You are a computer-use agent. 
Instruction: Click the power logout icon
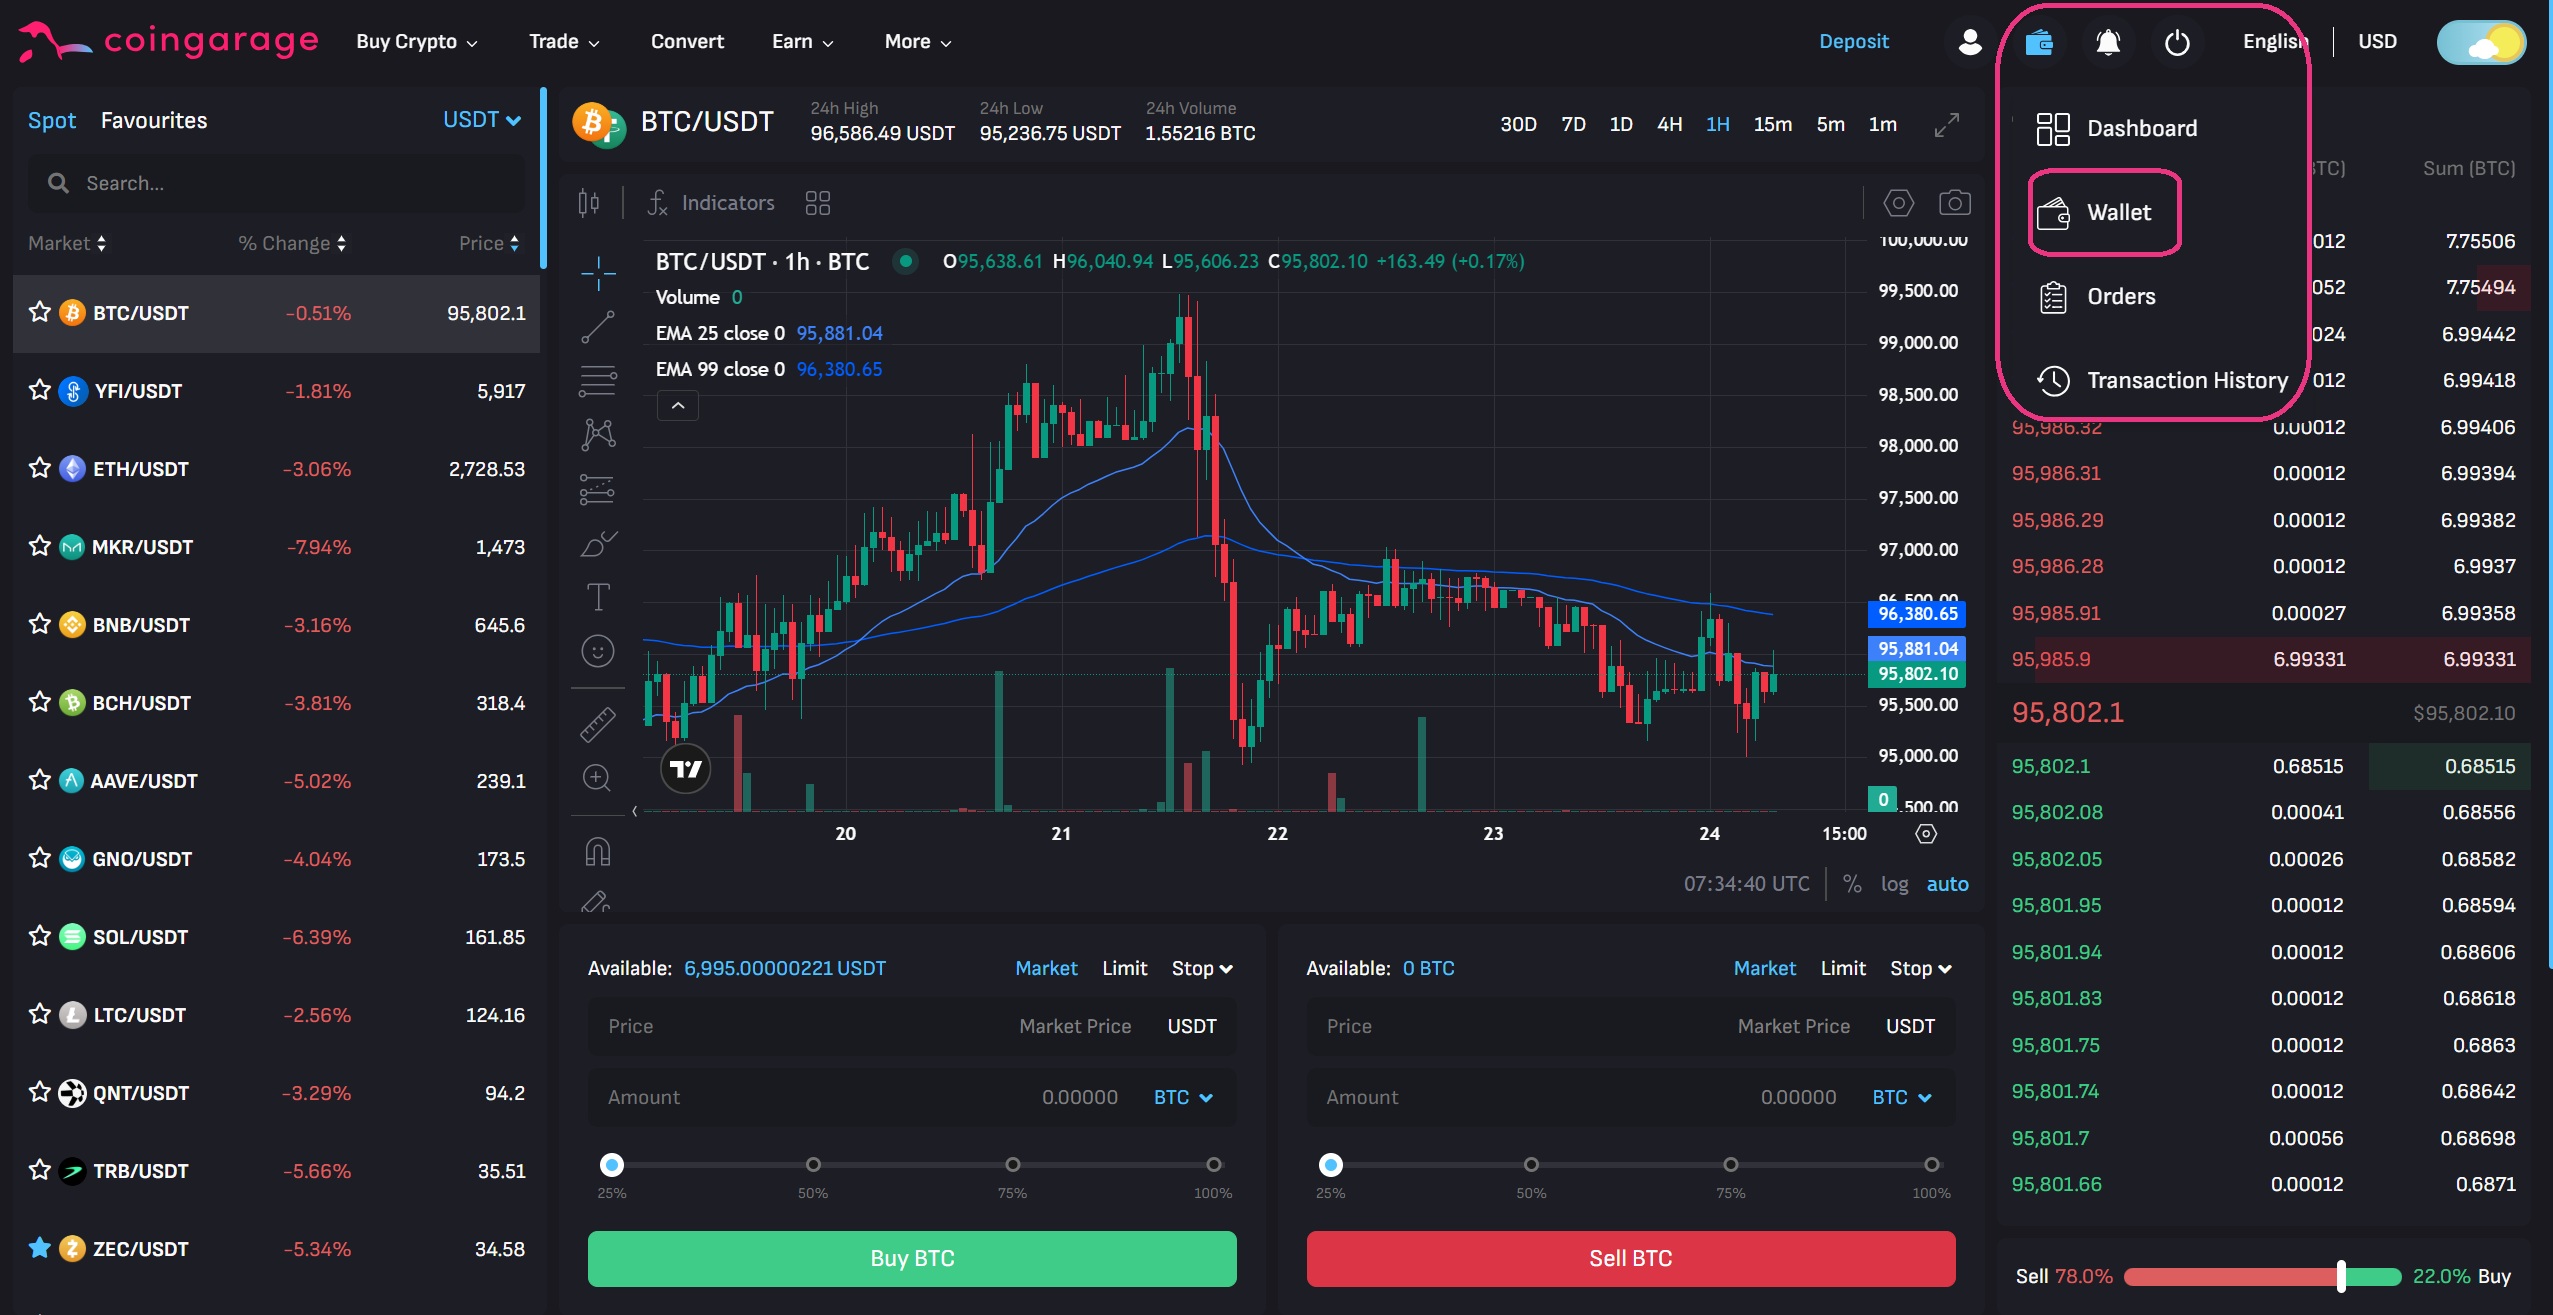pyautogui.click(x=2177, y=42)
